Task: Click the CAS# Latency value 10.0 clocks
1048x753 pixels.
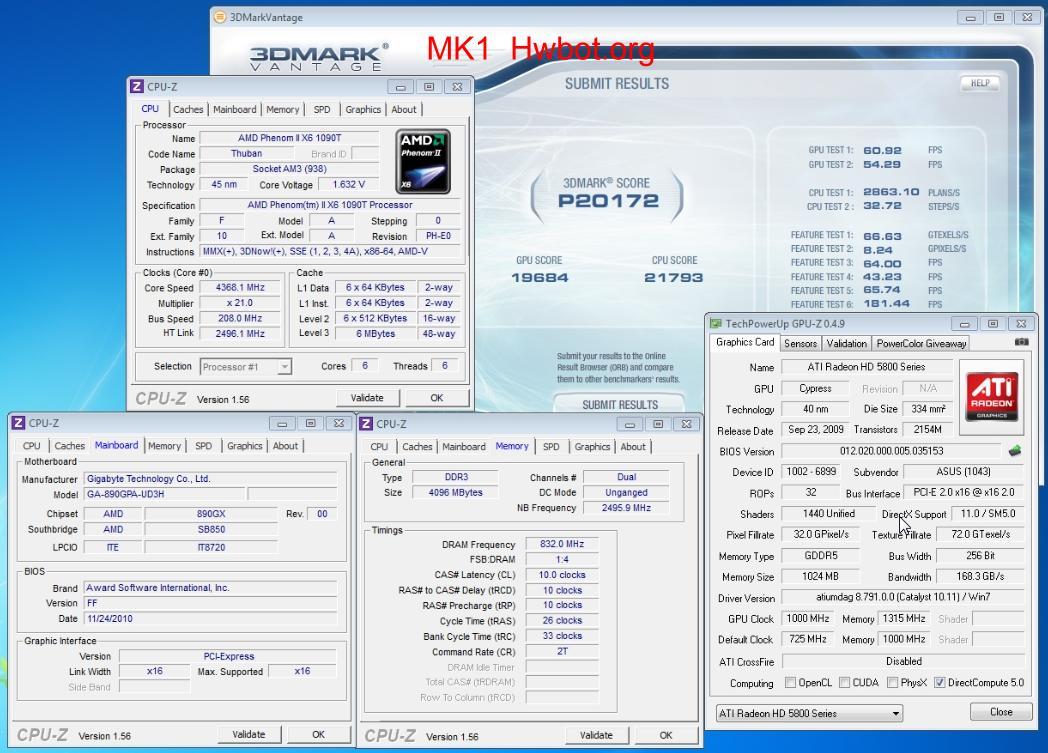Action: 561,575
